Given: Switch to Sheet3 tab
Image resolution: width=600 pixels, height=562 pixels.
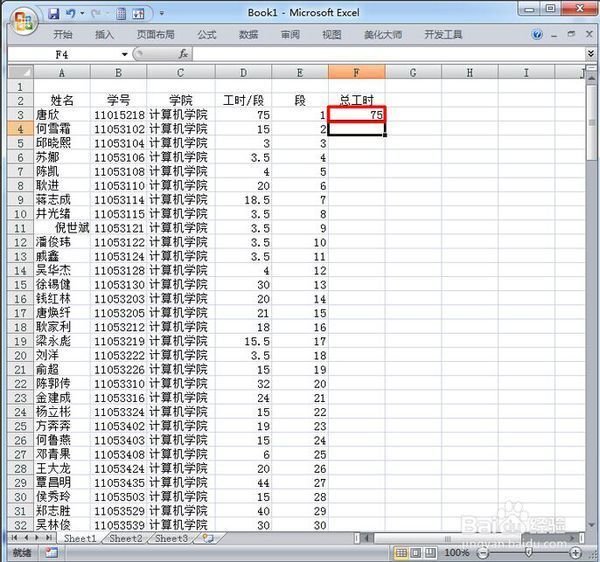Looking at the screenshot, I should 171,538.
